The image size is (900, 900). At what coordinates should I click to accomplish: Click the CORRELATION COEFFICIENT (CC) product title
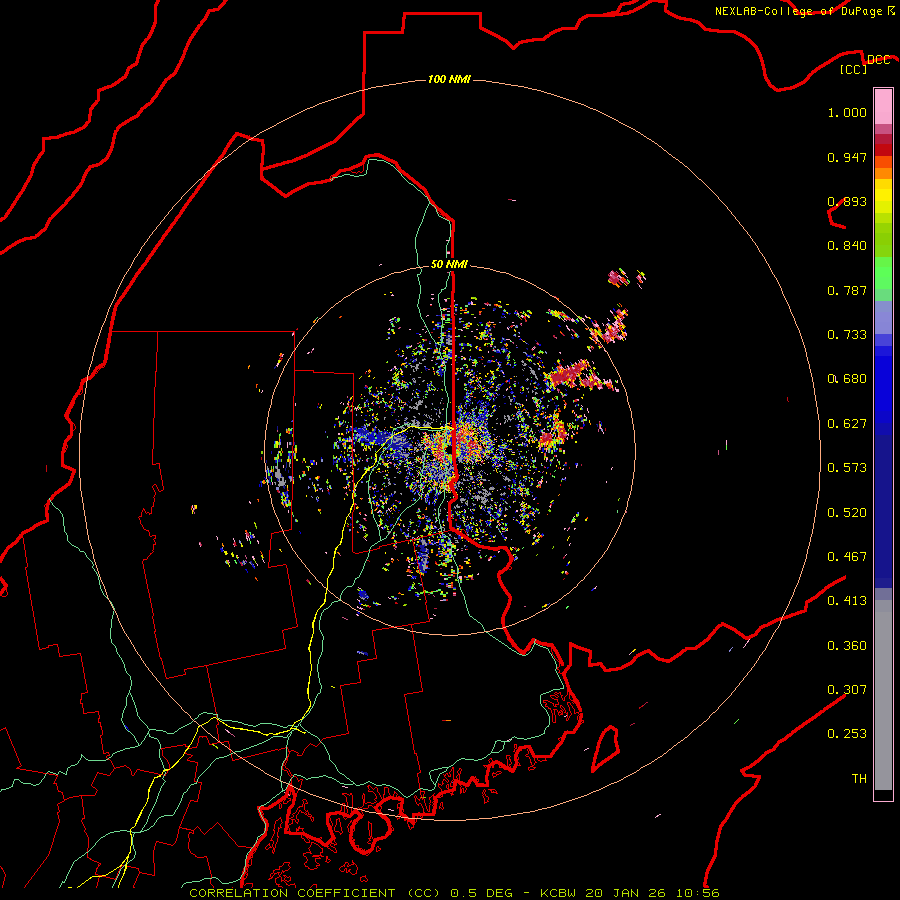click(315, 893)
